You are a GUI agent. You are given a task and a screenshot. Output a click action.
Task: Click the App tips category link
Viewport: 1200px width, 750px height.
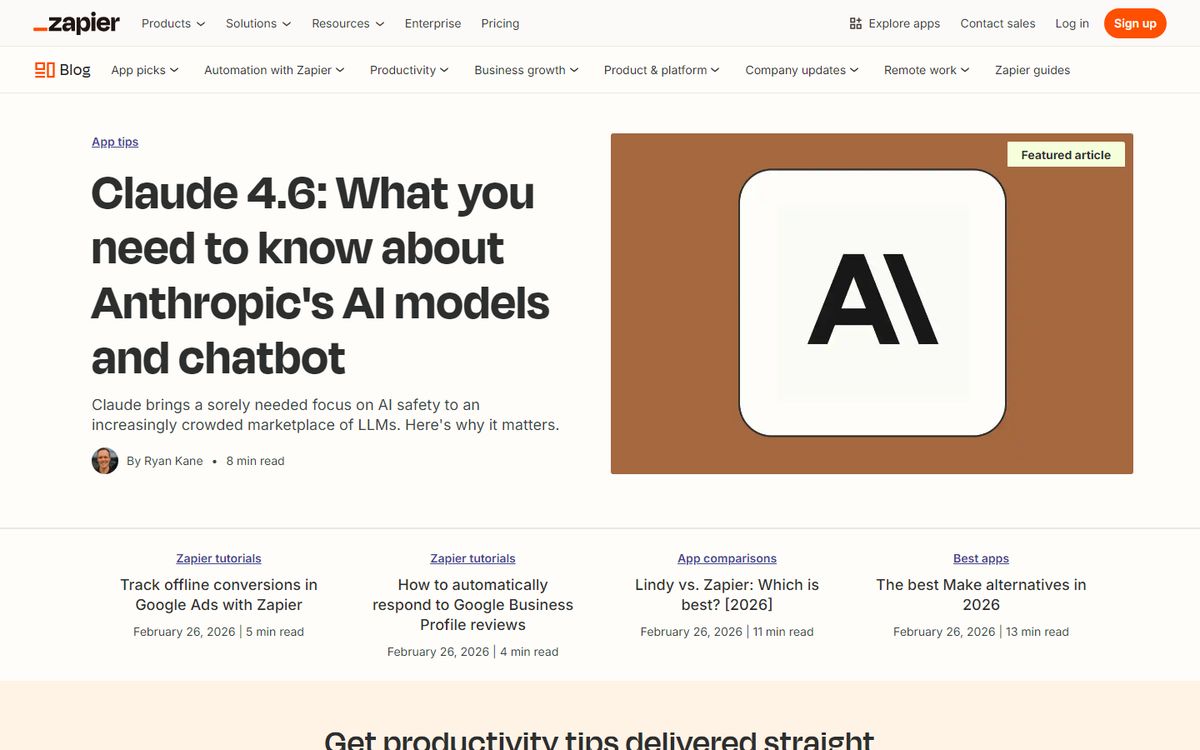115,142
